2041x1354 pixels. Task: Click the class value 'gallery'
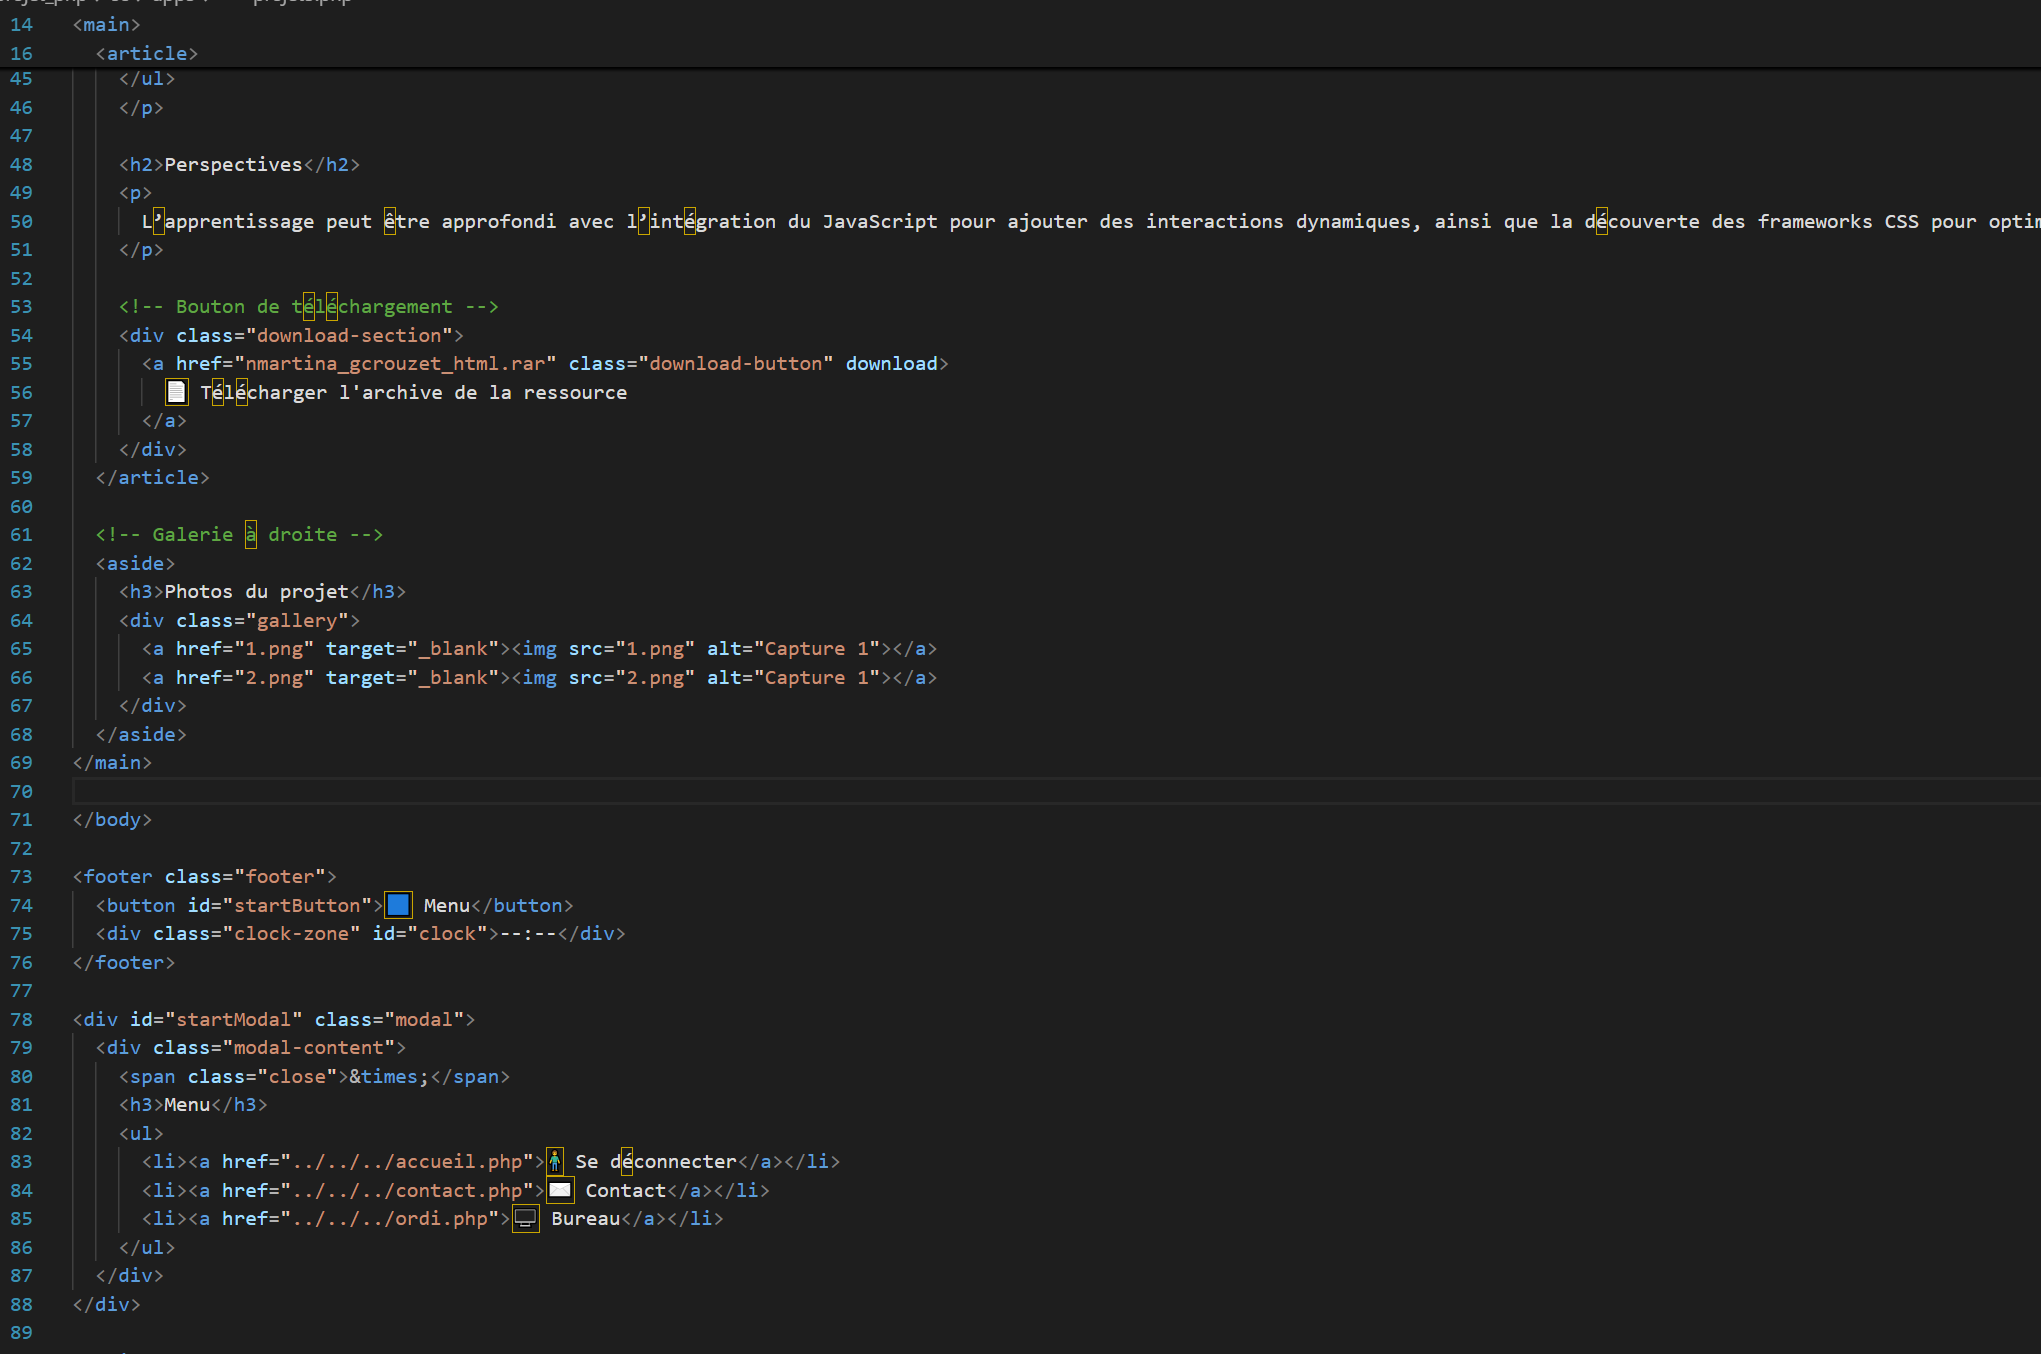(x=297, y=620)
